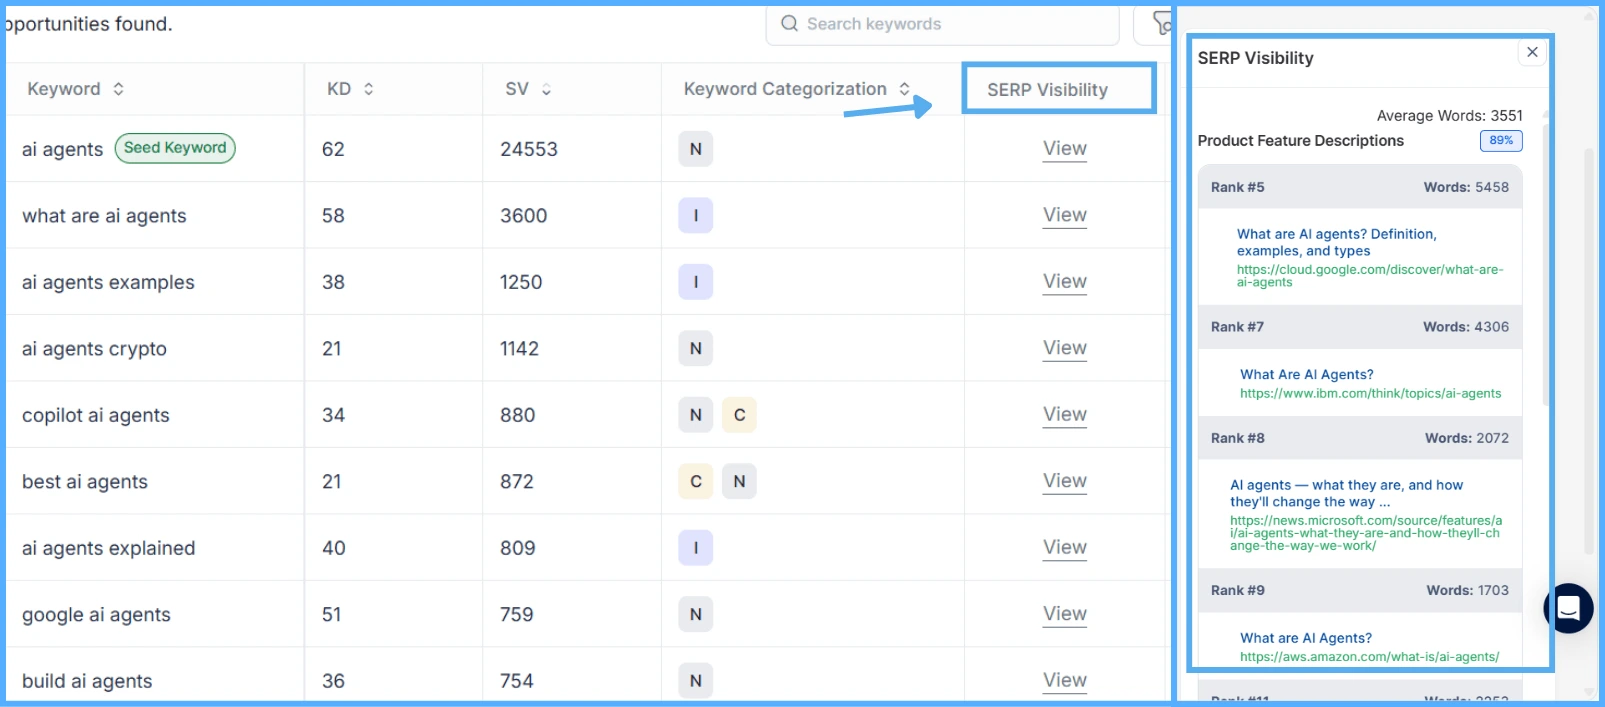
Task: Open the chat support bubble icon
Action: pos(1569,608)
